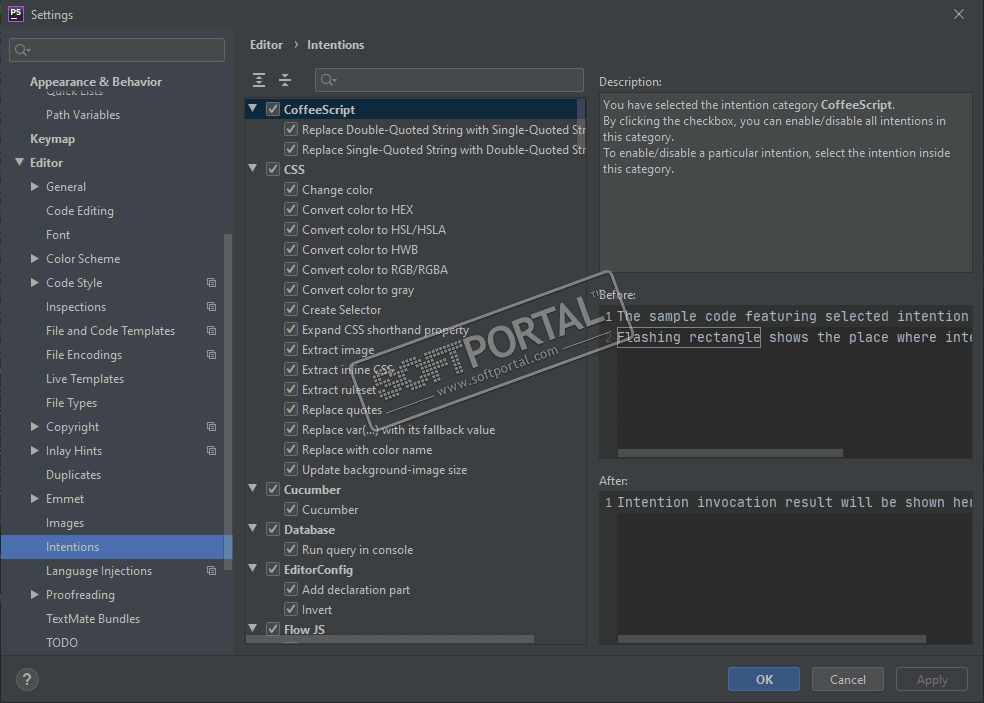
Task: Click the Editor breadcrumb link
Action: click(x=266, y=45)
